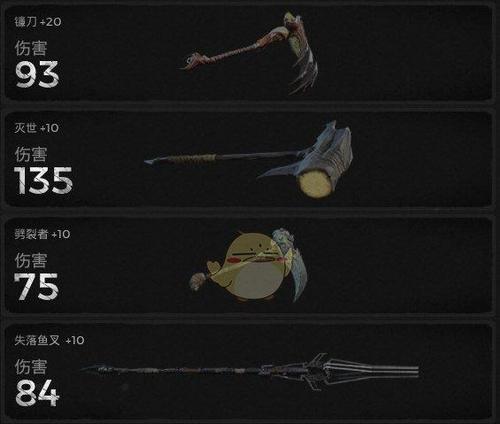
Task: Select the 灭世 +10 weapon name
Action: [x=36, y=128]
